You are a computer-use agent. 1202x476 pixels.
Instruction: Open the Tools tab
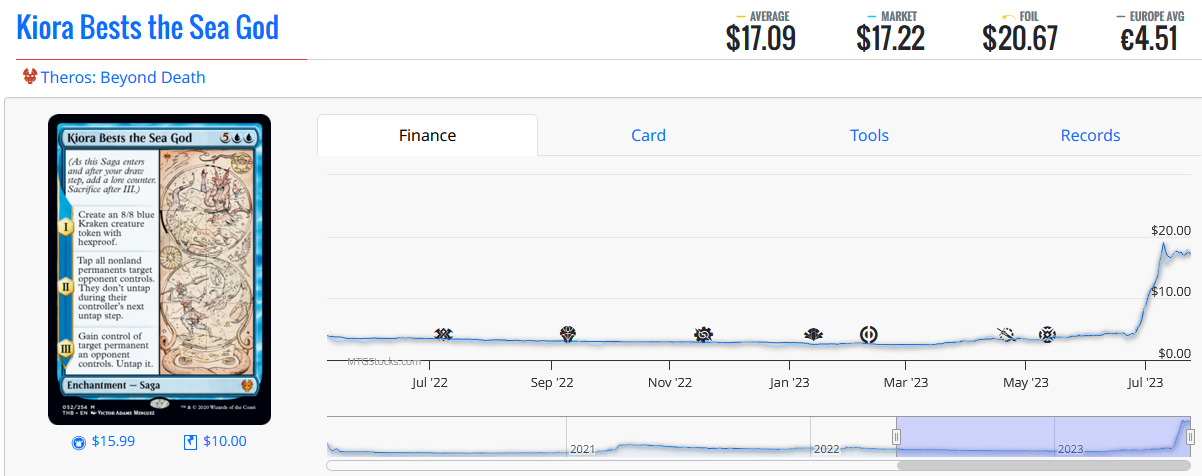(x=869, y=135)
